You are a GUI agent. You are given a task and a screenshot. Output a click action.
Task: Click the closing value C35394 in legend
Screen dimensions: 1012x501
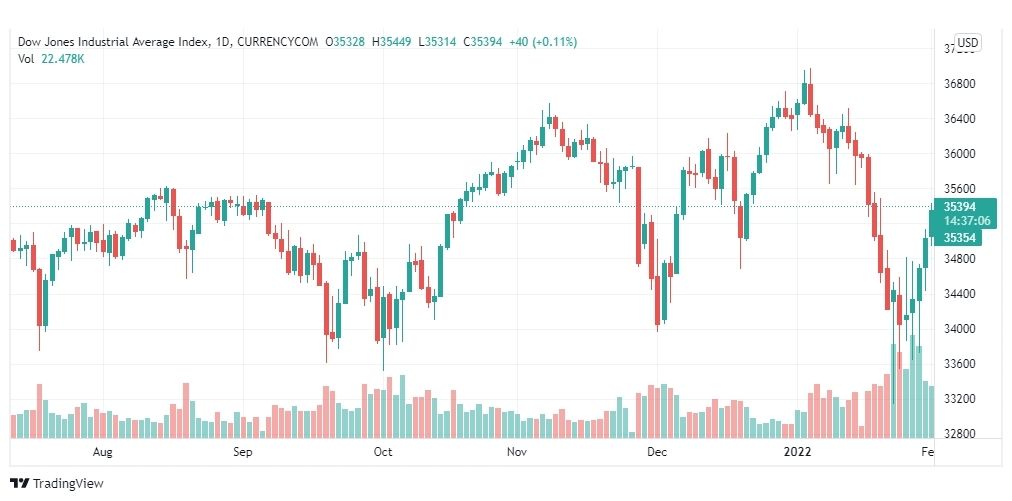click(484, 42)
